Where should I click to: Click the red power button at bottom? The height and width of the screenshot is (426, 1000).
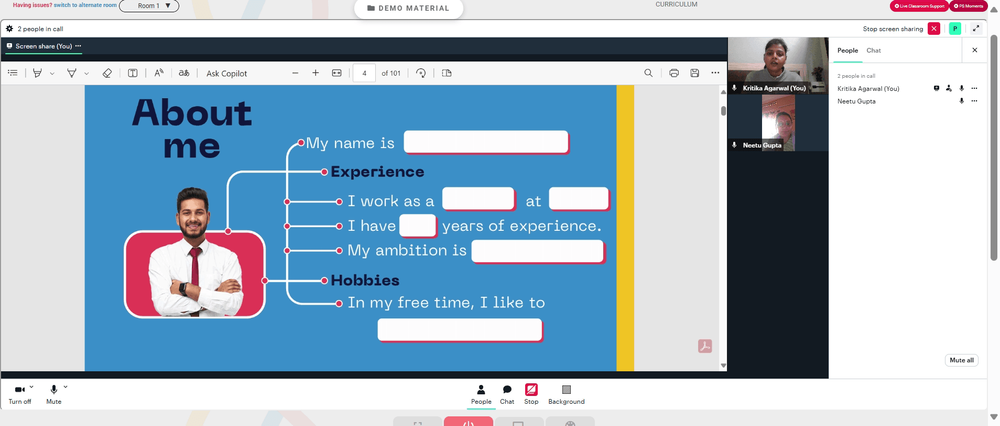[x=468, y=422]
